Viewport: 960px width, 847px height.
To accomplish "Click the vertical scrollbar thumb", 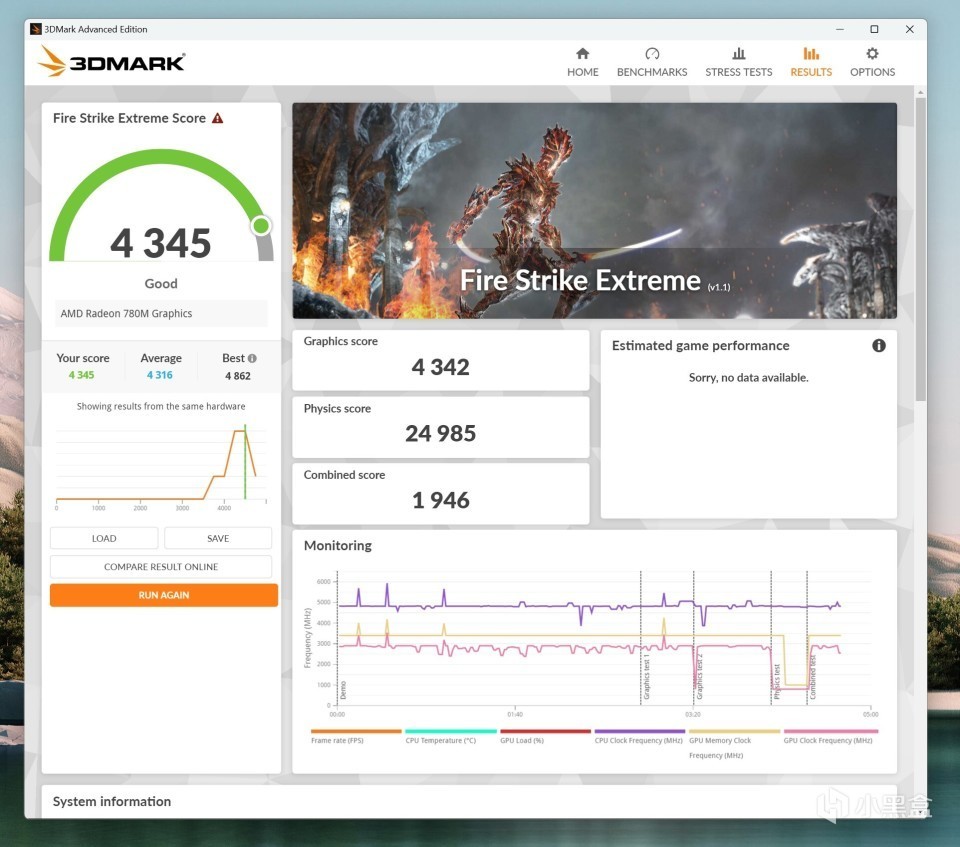I will point(920,248).
